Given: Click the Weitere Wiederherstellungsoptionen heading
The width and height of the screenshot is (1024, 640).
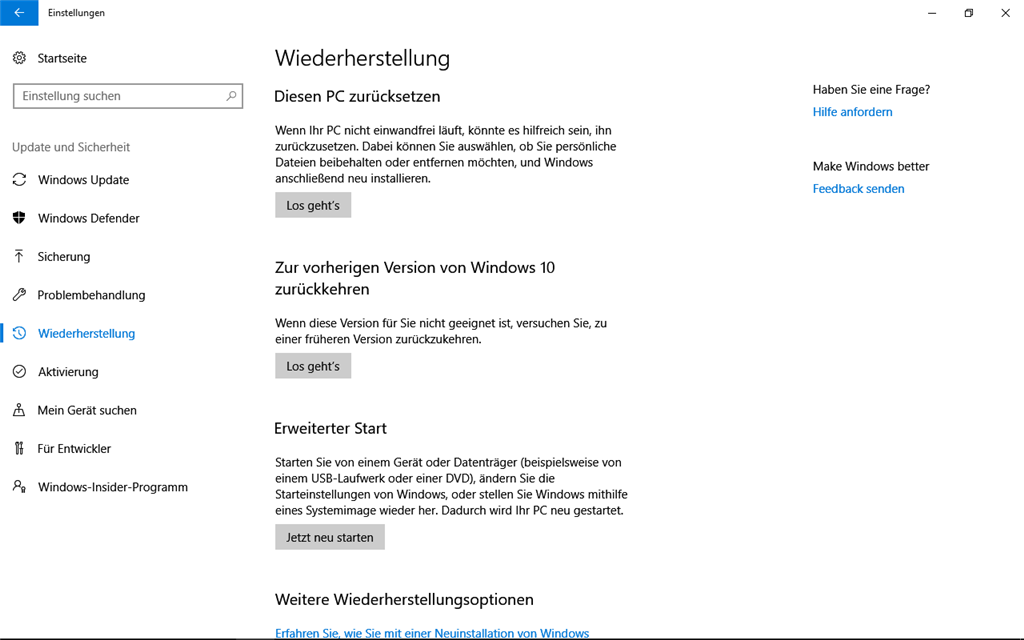Looking at the screenshot, I should 404,600.
